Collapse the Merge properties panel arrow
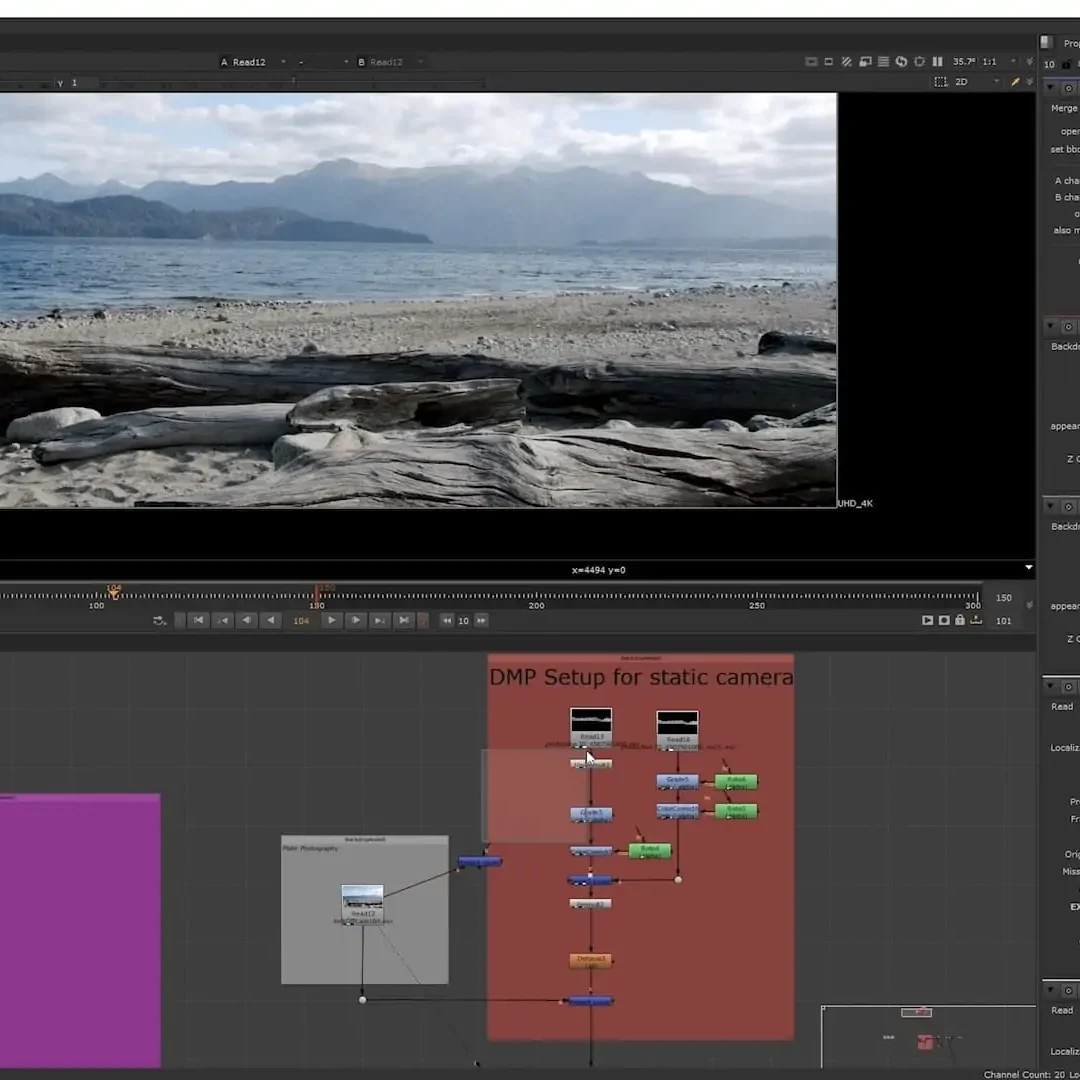The height and width of the screenshot is (1080, 1080). pyautogui.click(x=1049, y=88)
